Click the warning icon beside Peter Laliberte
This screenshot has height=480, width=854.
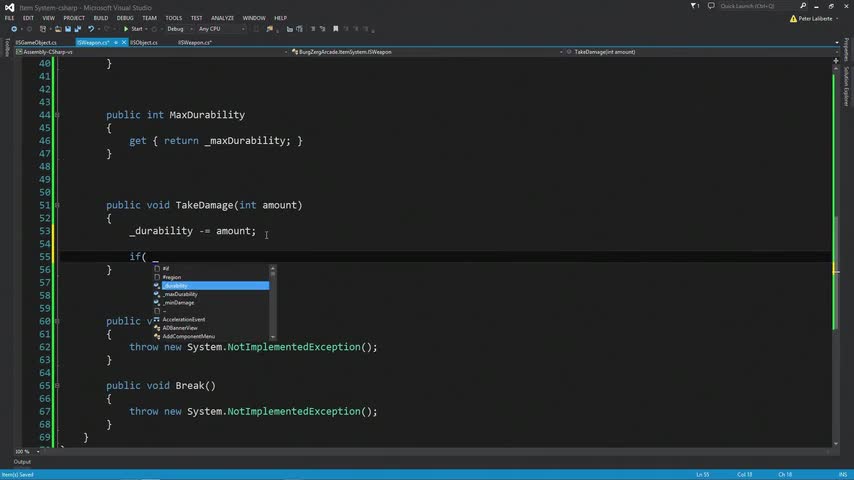[793, 19]
